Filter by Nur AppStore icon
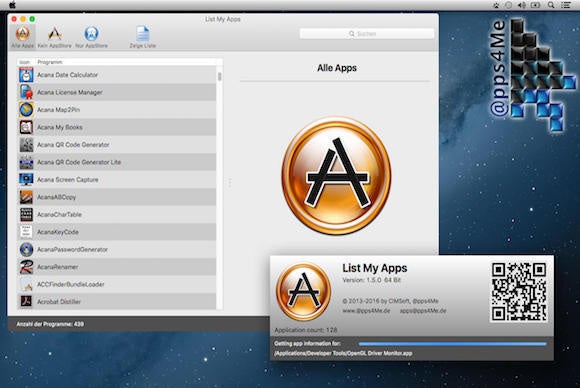This screenshot has height=388, width=580. click(x=91, y=36)
